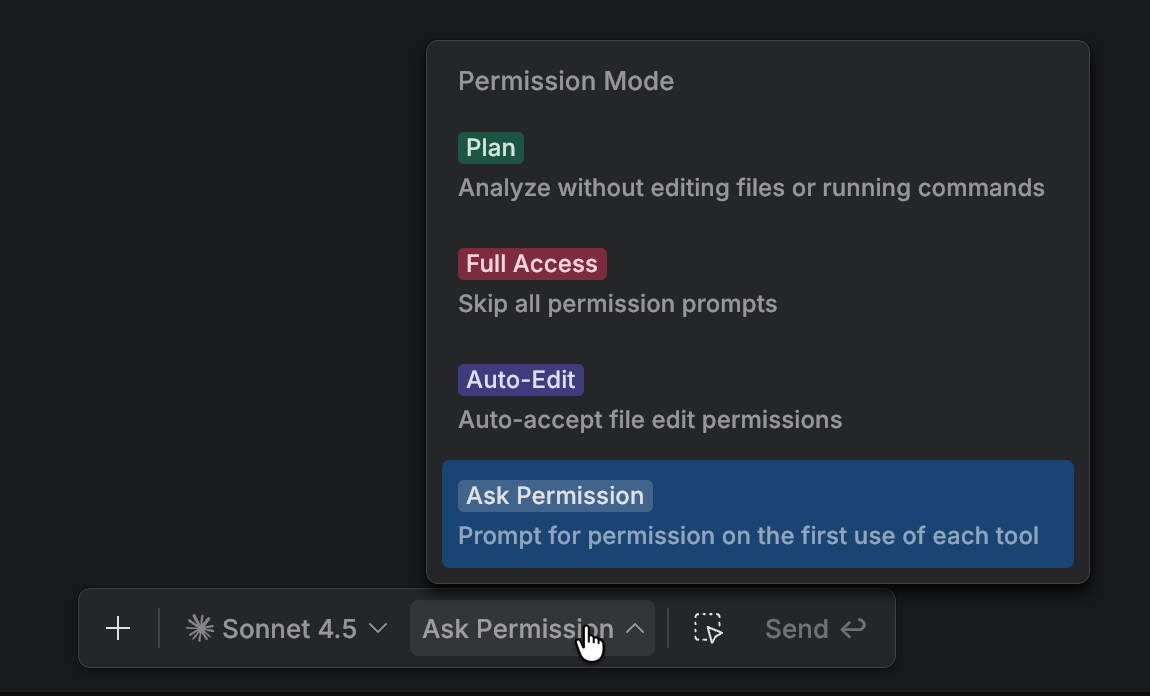Viewport: 1150px width, 696px height.
Task: Click the Permission Mode header text
Action: click(x=566, y=80)
